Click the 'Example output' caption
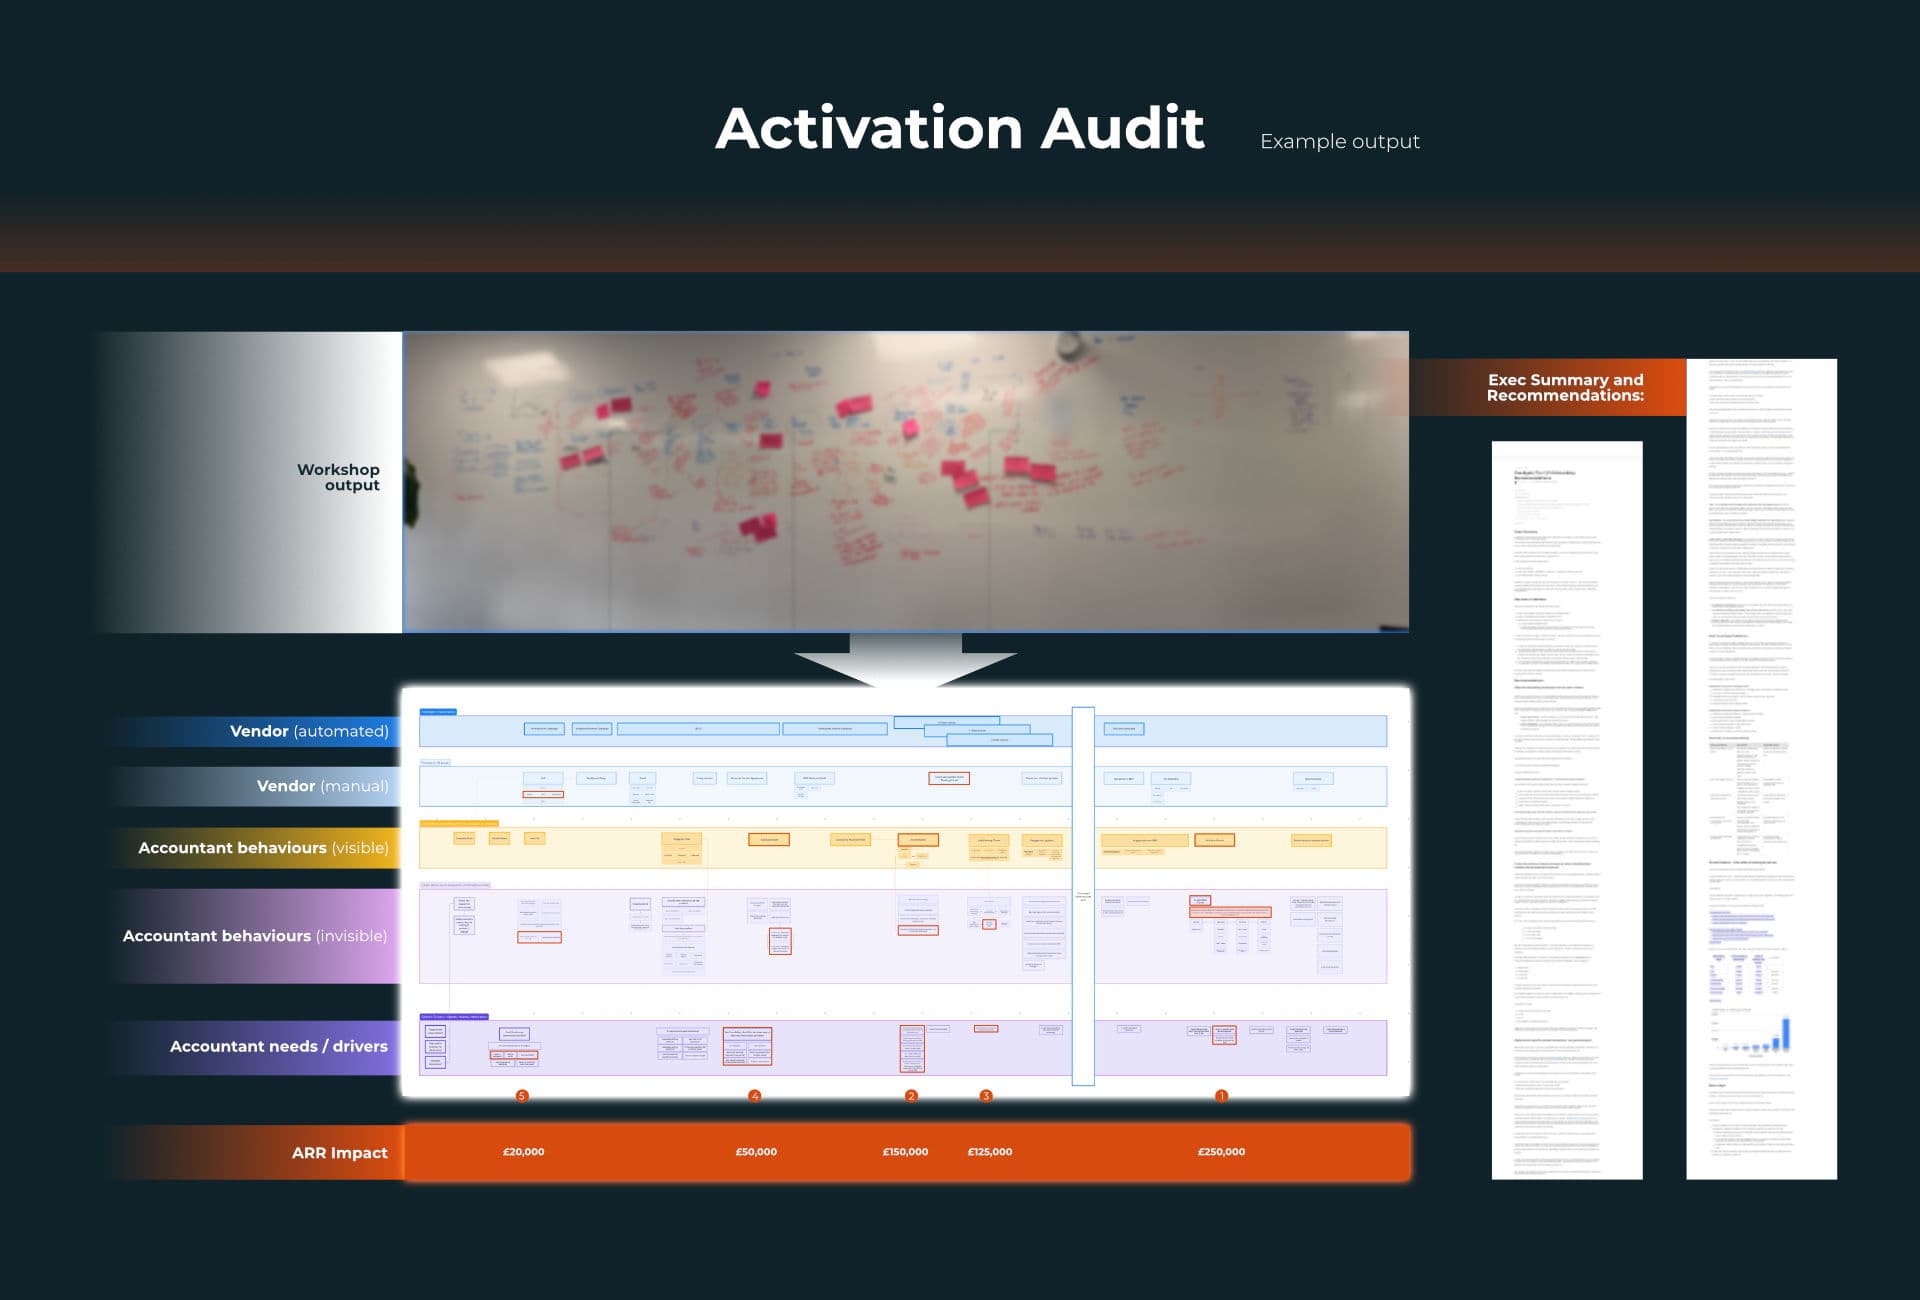 pyautogui.click(x=1340, y=141)
